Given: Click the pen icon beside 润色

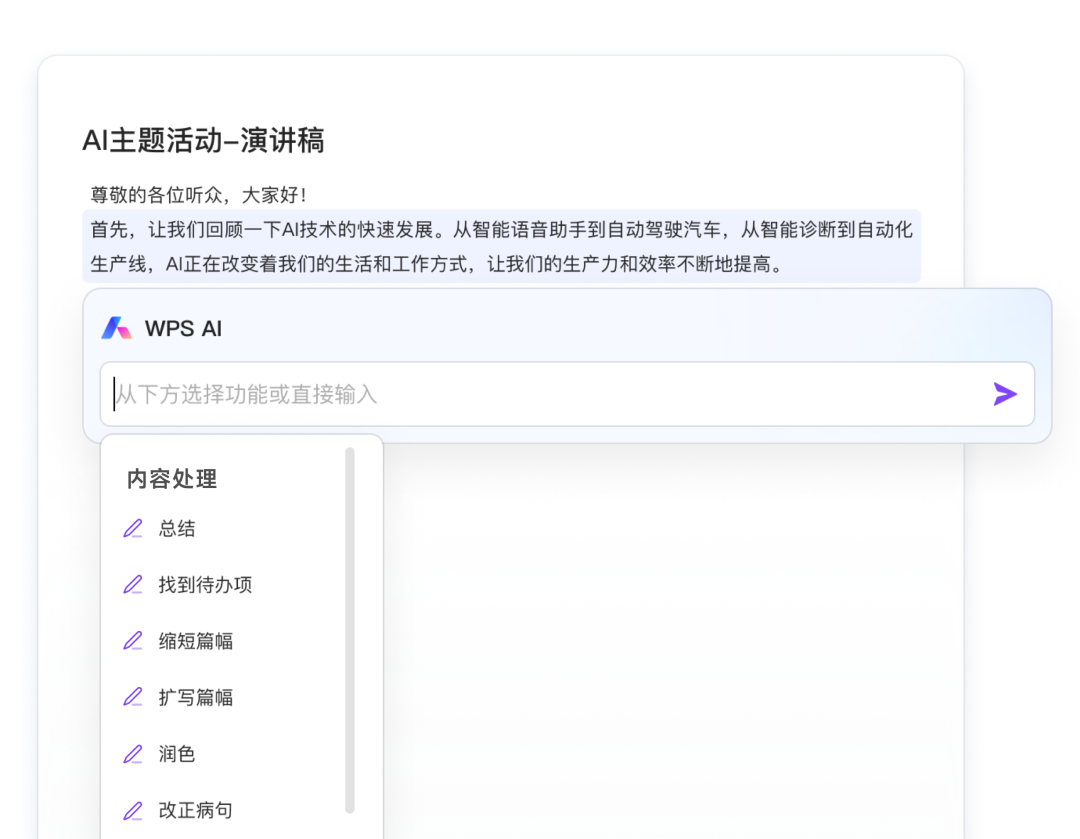Looking at the screenshot, I should (x=133, y=754).
